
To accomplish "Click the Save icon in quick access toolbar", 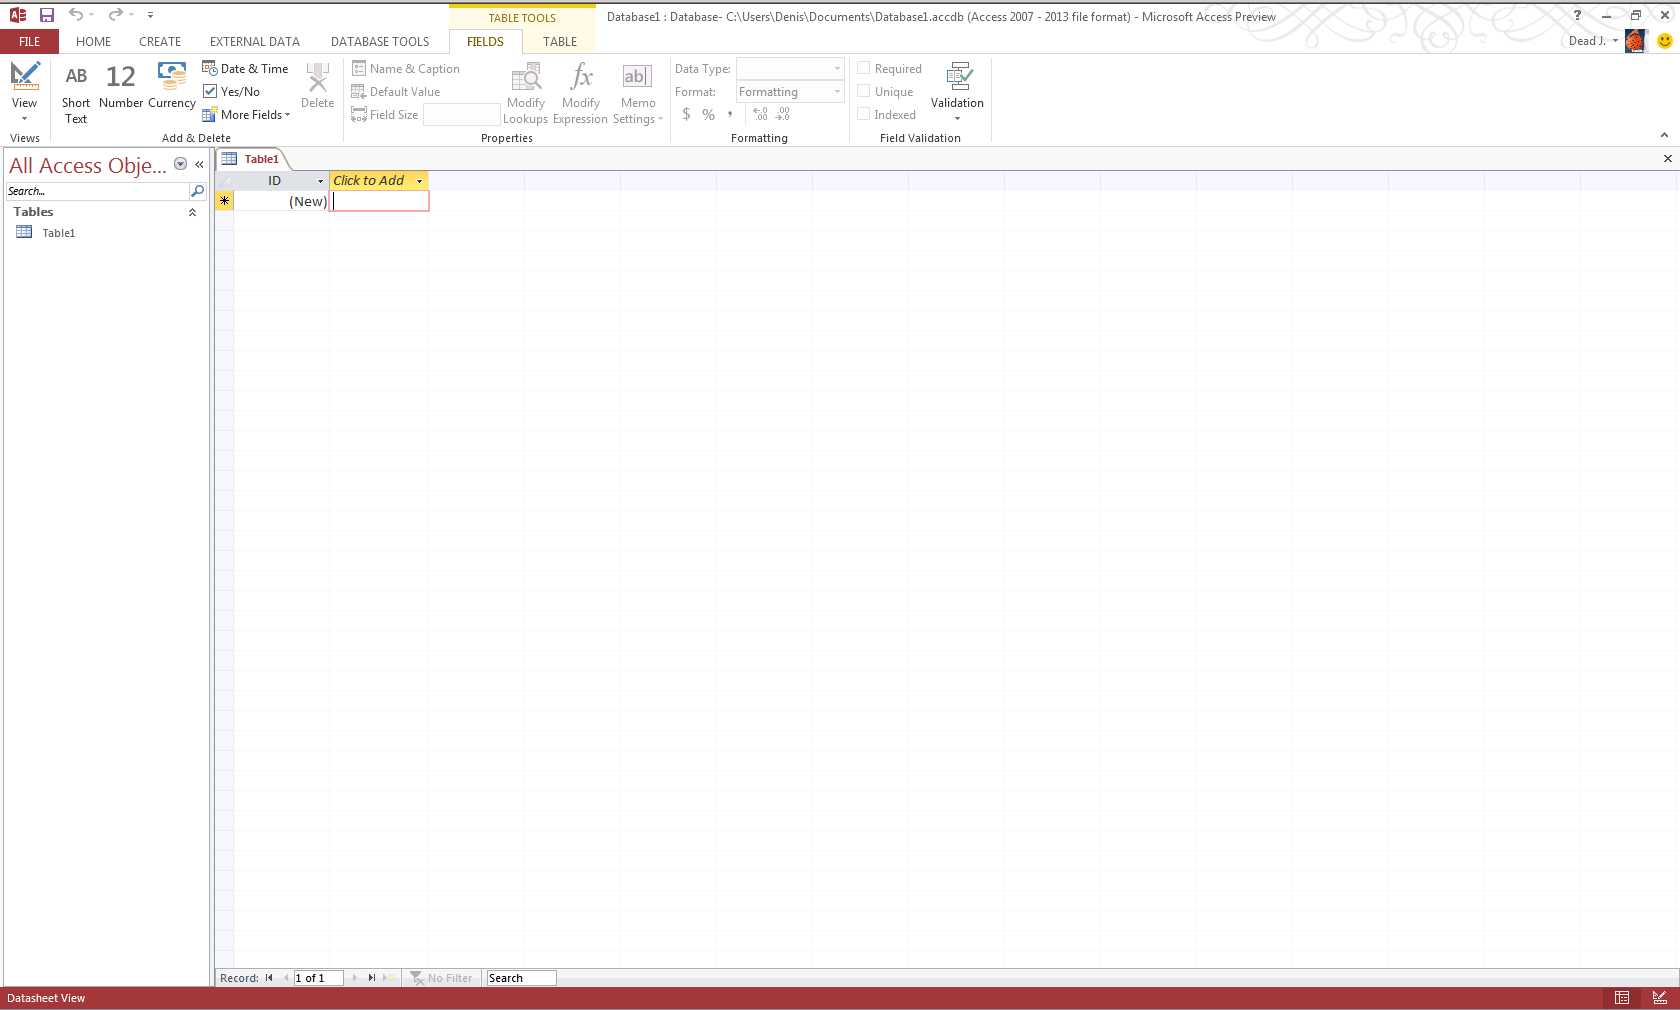I will coord(47,15).
